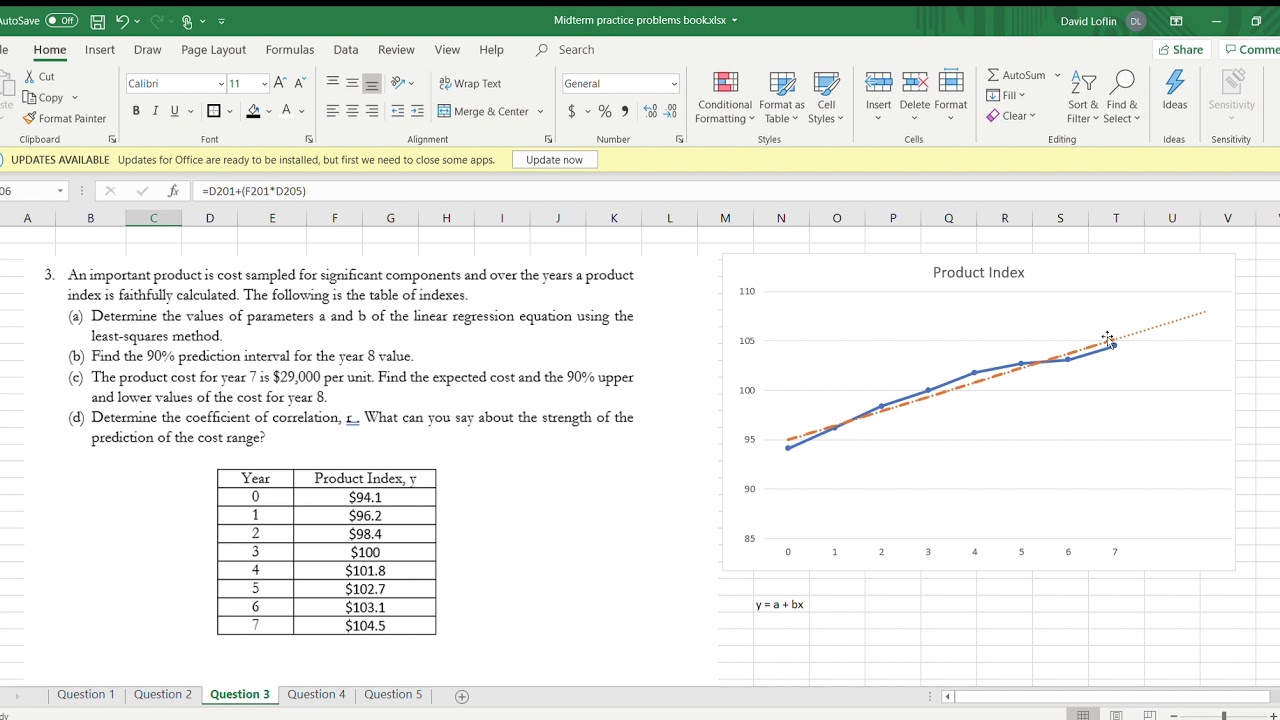The width and height of the screenshot is (1280, 720).
Task: Open the Calibri font name dropdown
Action: pos(221,84)
